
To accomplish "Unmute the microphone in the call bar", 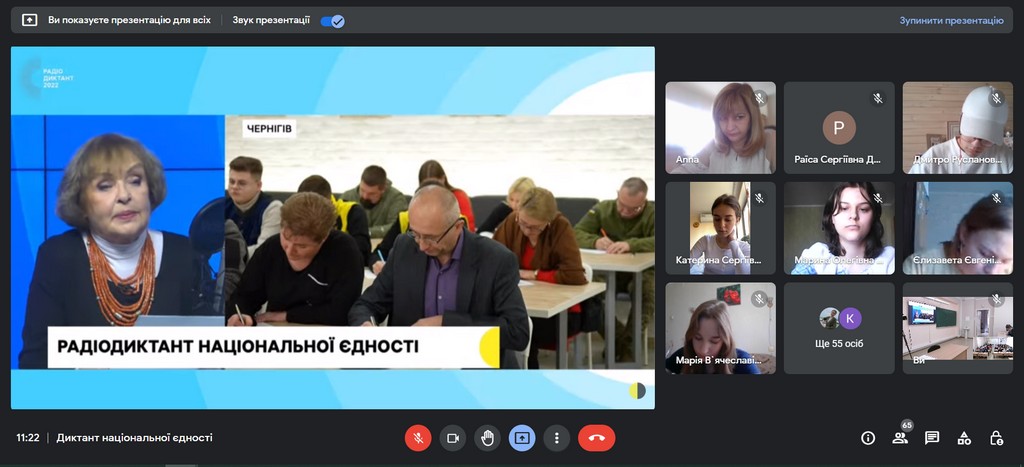I will point(418,438).
